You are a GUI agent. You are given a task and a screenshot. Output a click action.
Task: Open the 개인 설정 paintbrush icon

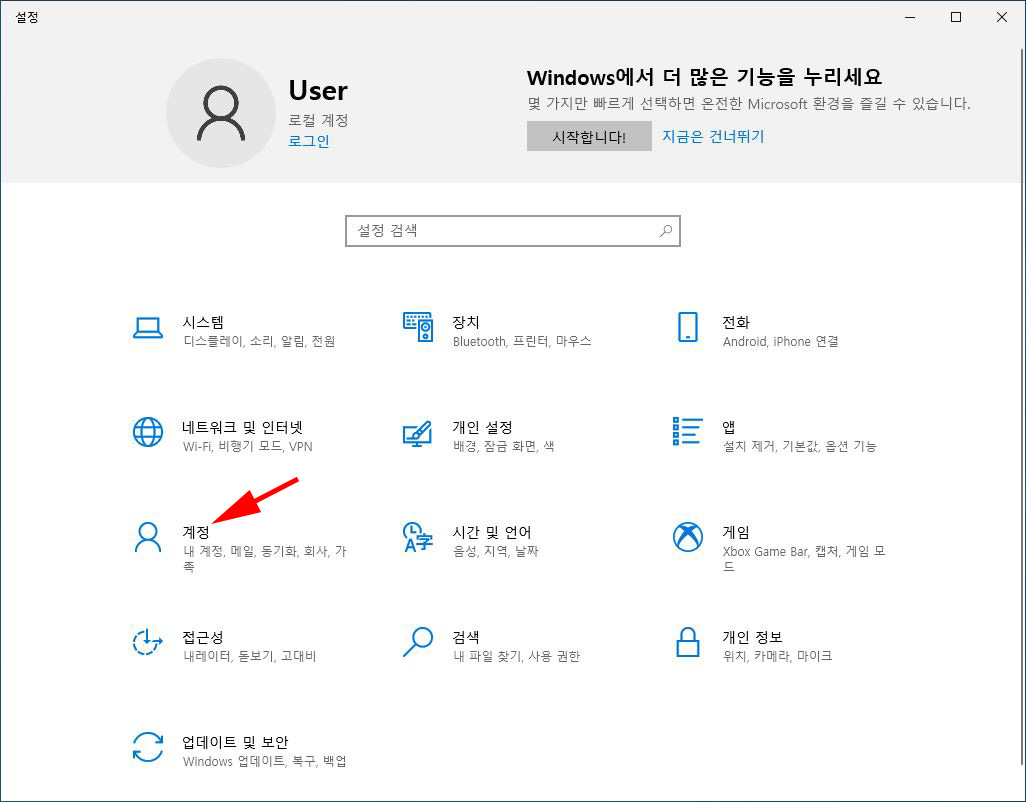(x=417, y=433)
